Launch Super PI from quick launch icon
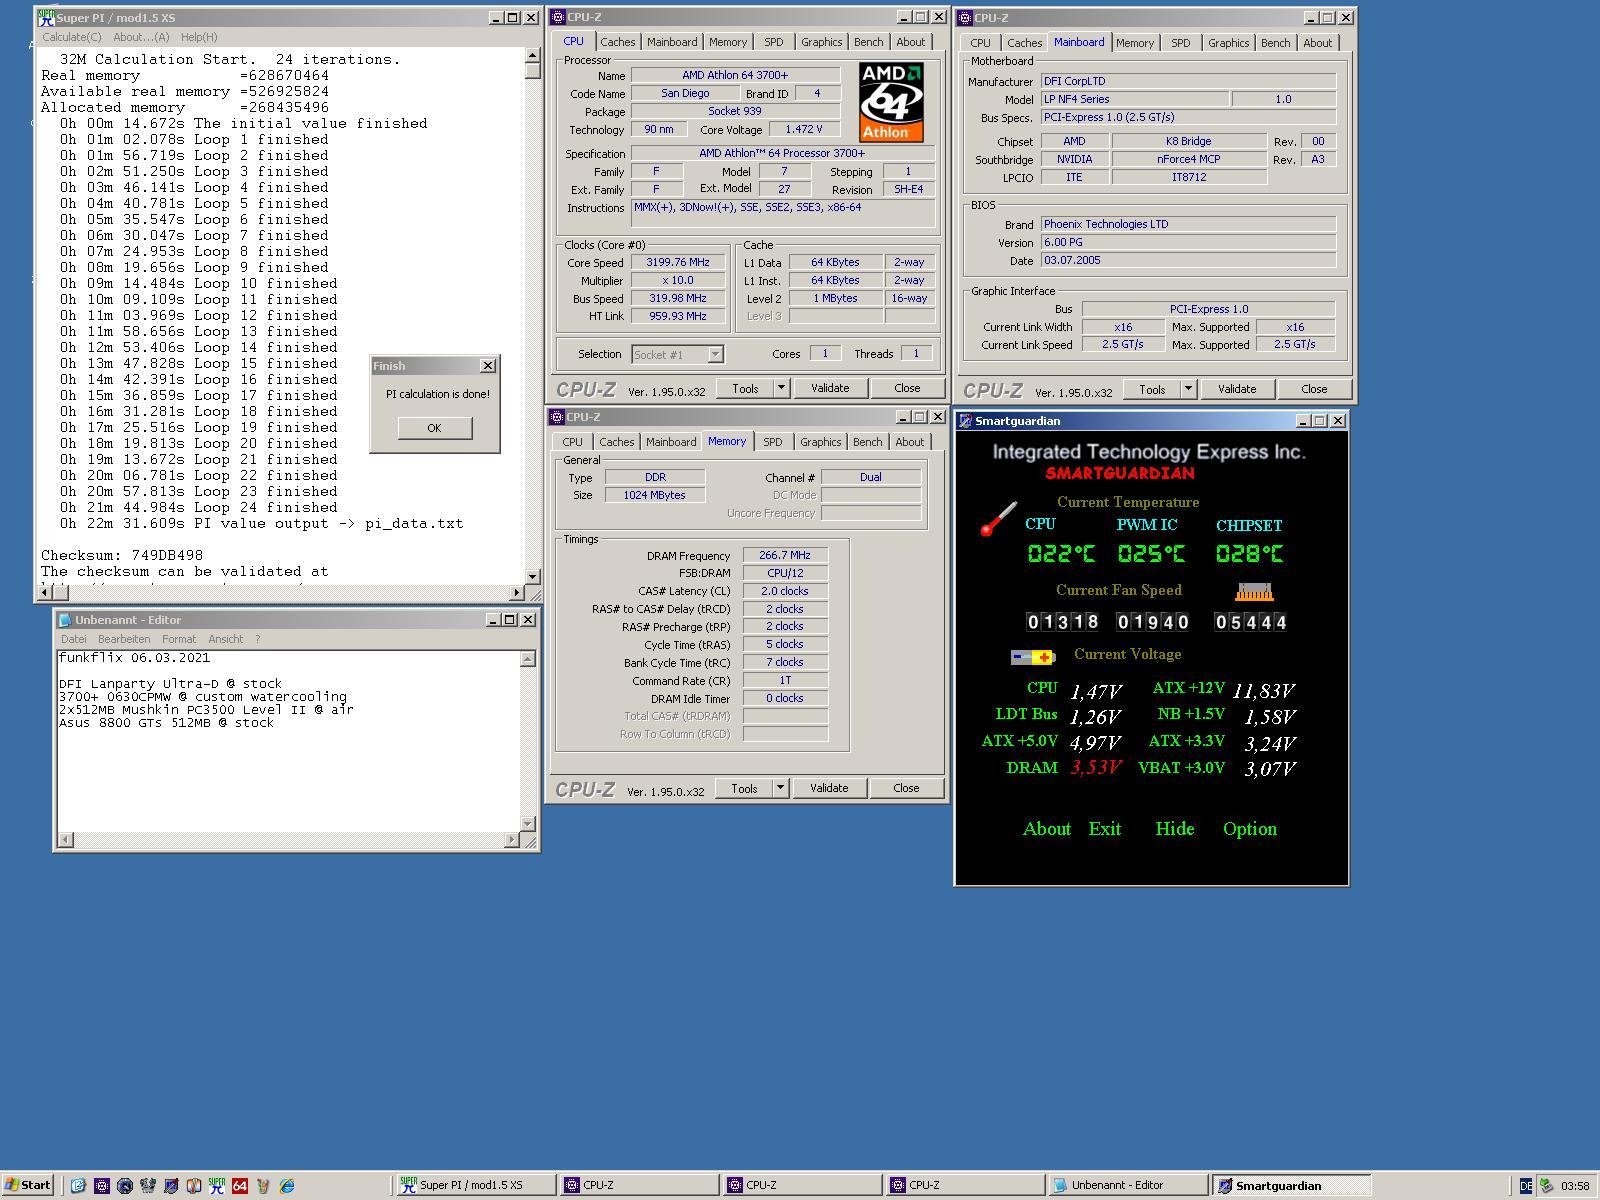Image resolution: width=1600 pixels, height=1200 pixels. click(x=217, y=1186)
